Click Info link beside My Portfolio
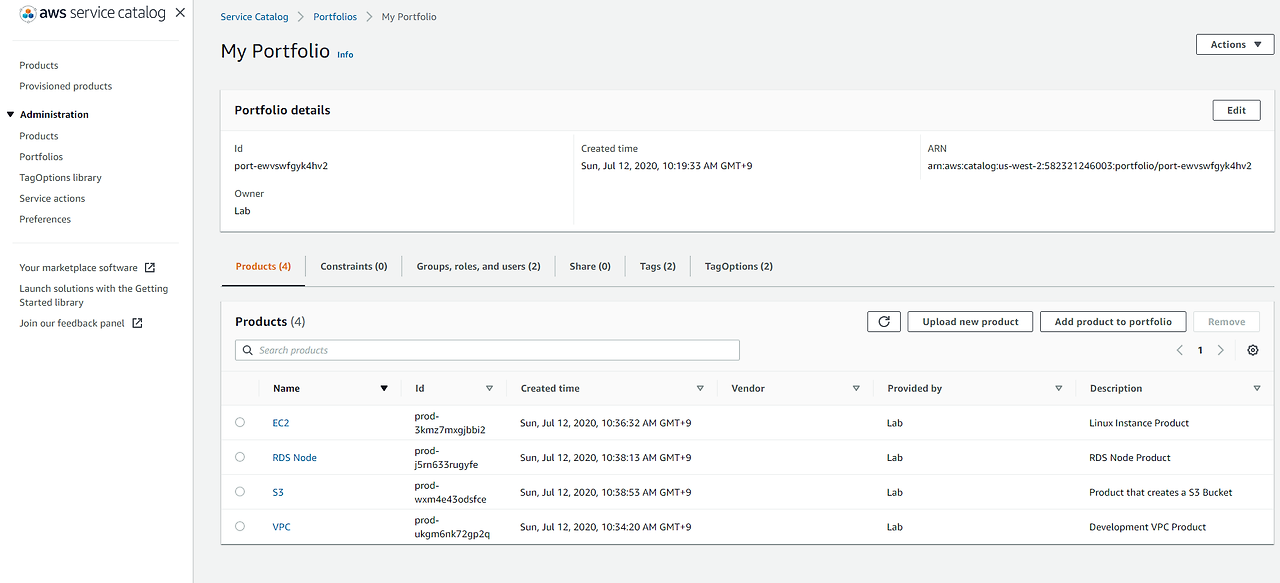Screen dimensions: 1280x583 [x=345, y=54]
